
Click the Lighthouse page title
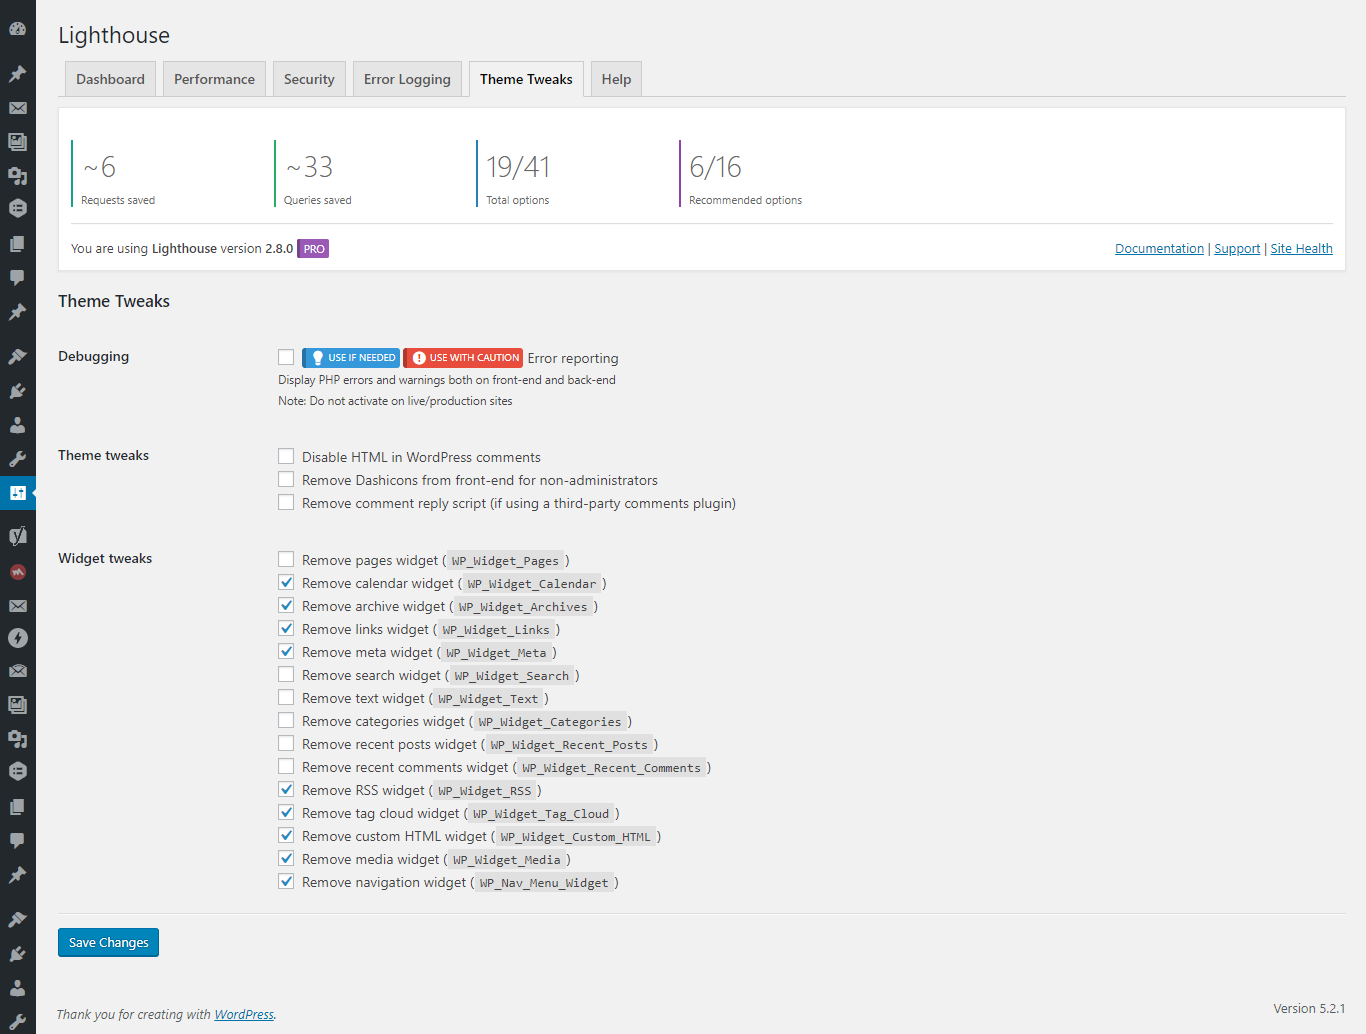click(x=114, y=35)
